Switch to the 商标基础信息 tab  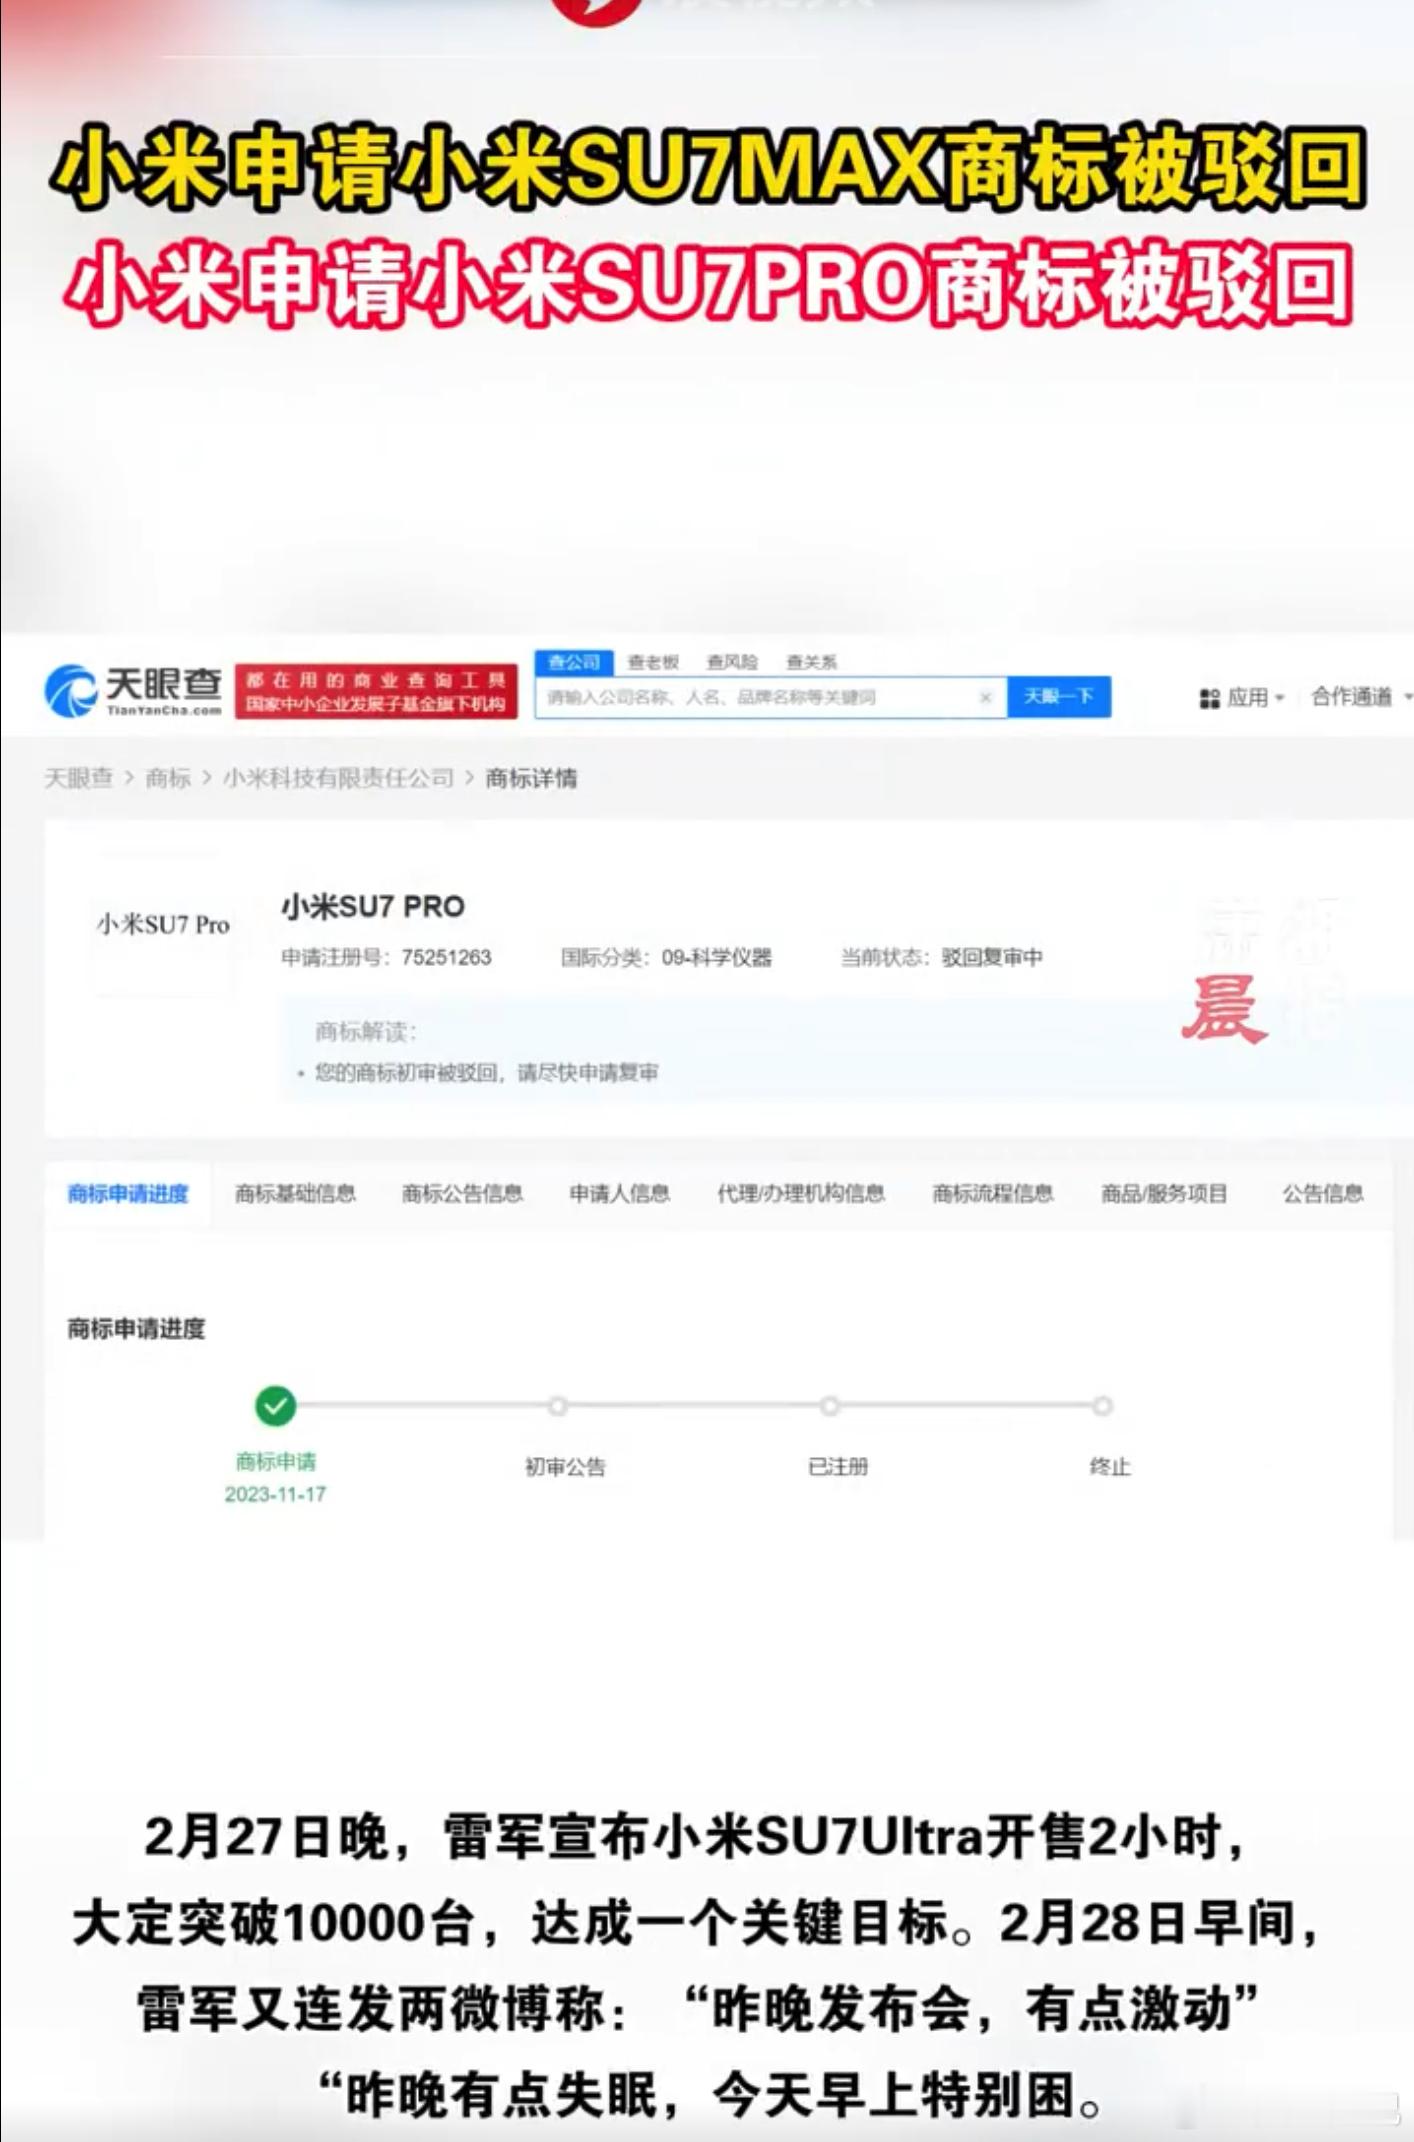click(295, 1193)
